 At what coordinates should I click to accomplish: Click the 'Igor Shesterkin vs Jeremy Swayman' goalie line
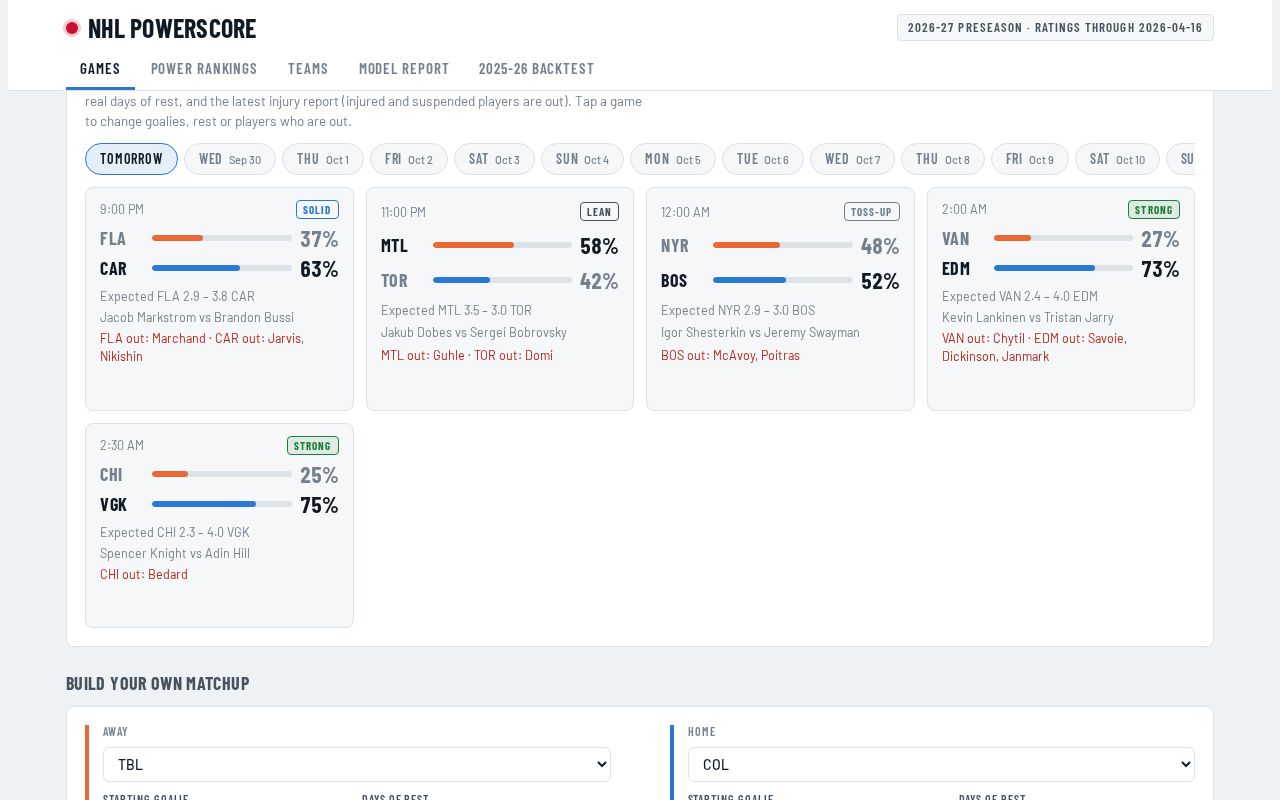coord(760,332)
